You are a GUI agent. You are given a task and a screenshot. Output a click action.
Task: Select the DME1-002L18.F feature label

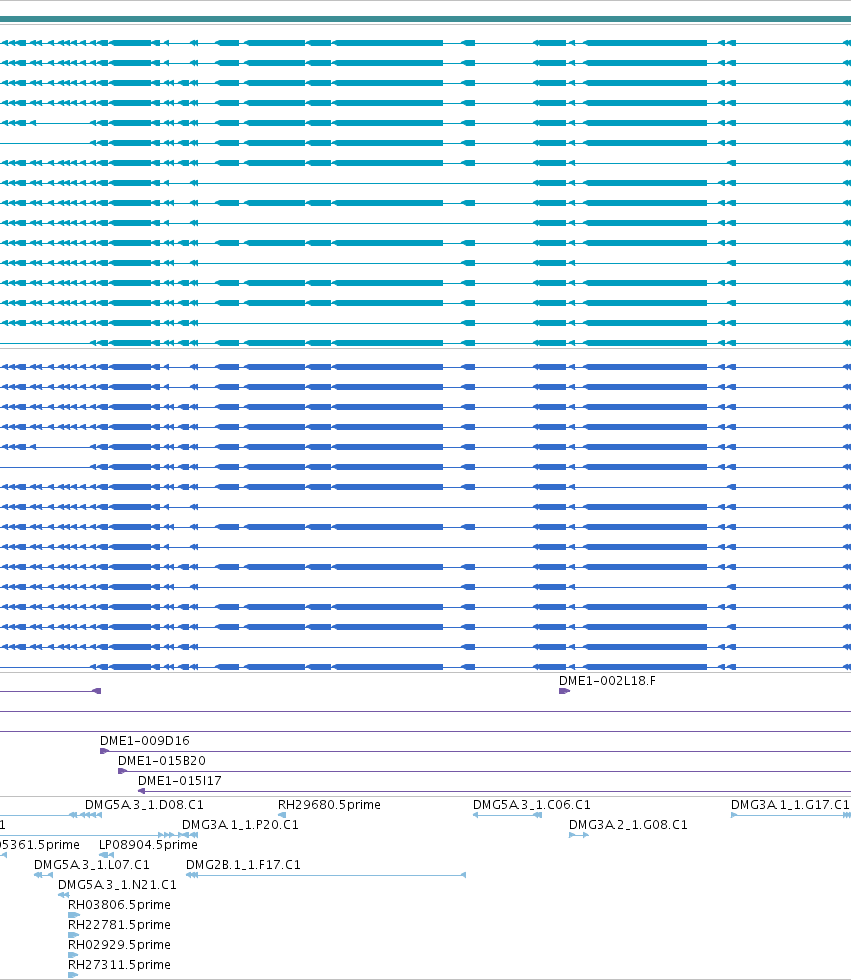607,681
